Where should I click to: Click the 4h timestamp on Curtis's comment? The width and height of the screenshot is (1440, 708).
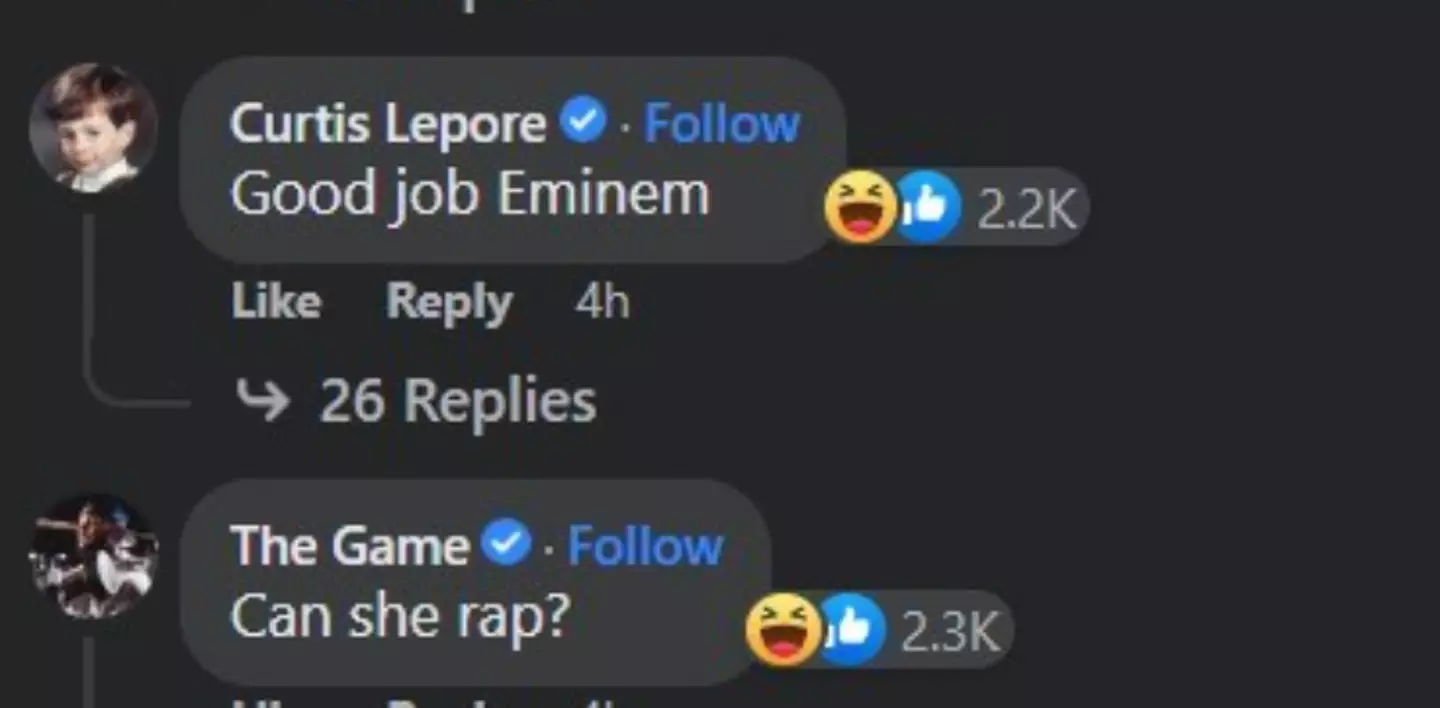tap(602, 301)
